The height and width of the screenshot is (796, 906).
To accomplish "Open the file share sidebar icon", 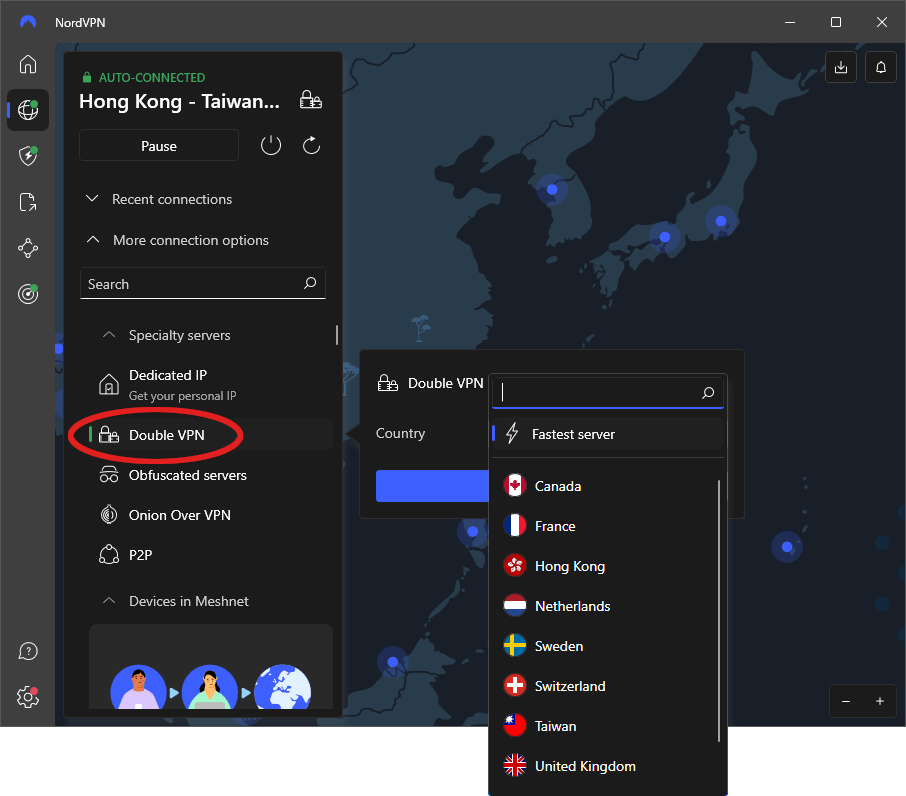I will [28, 202].
